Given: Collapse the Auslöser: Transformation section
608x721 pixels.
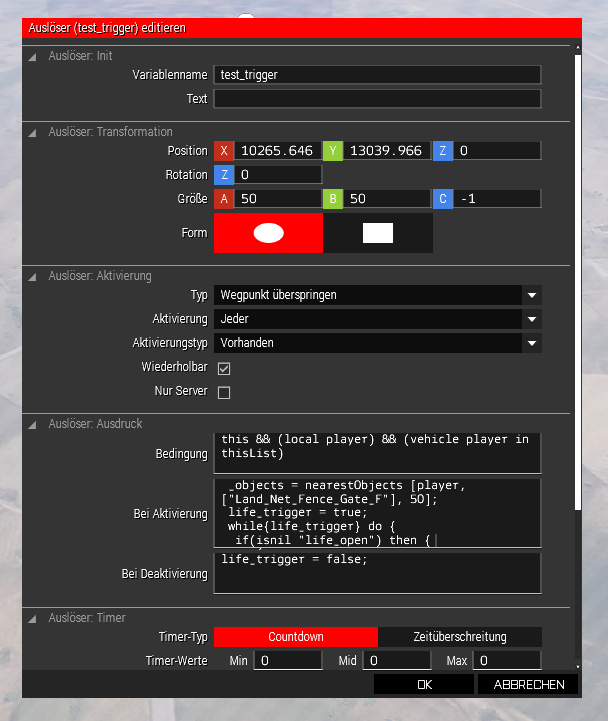Looking at the screenshot, I should (x=32, y=133).
